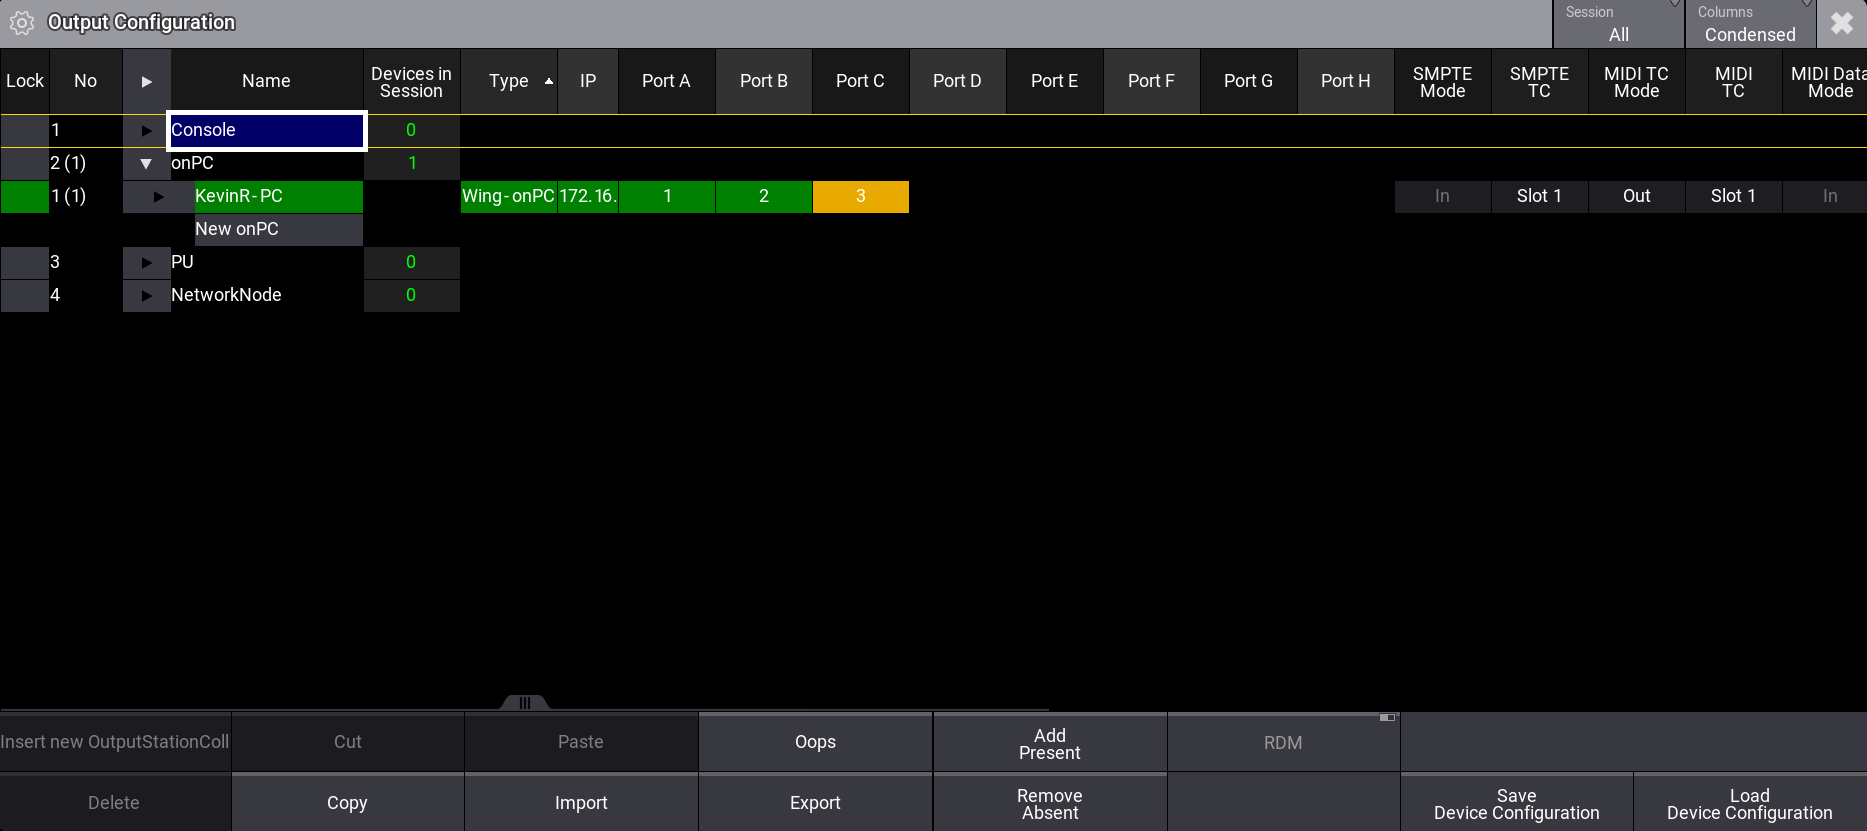
Task: Click the expand-all arrow in header
Action: pyautogui.click(x=146, y=81)
